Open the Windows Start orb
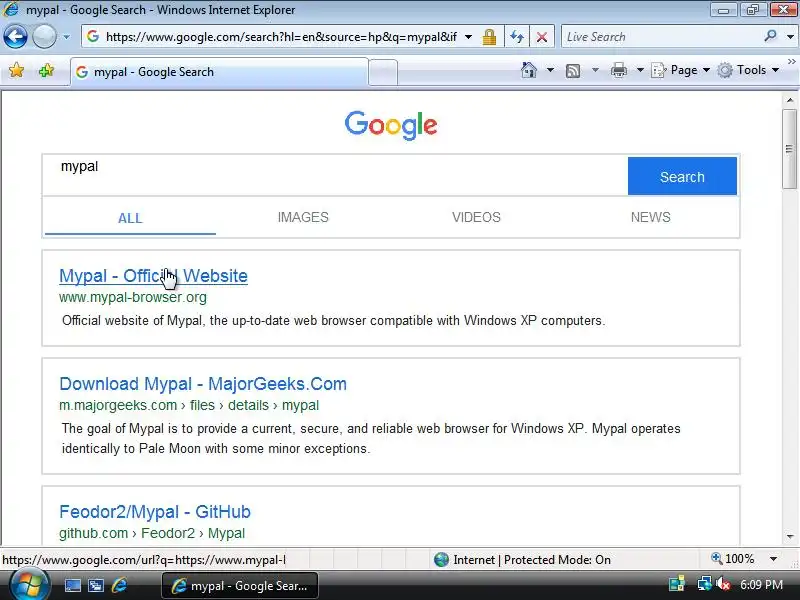800x600 pixels. pyautogui.click(x=29, y=584)
